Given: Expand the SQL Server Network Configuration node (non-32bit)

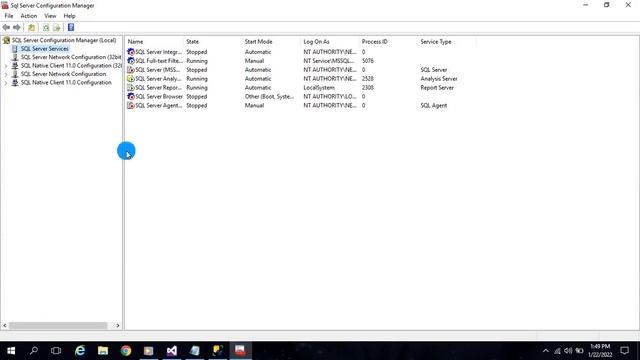Looking at the screenshot, I should click(x=6, y=74).
